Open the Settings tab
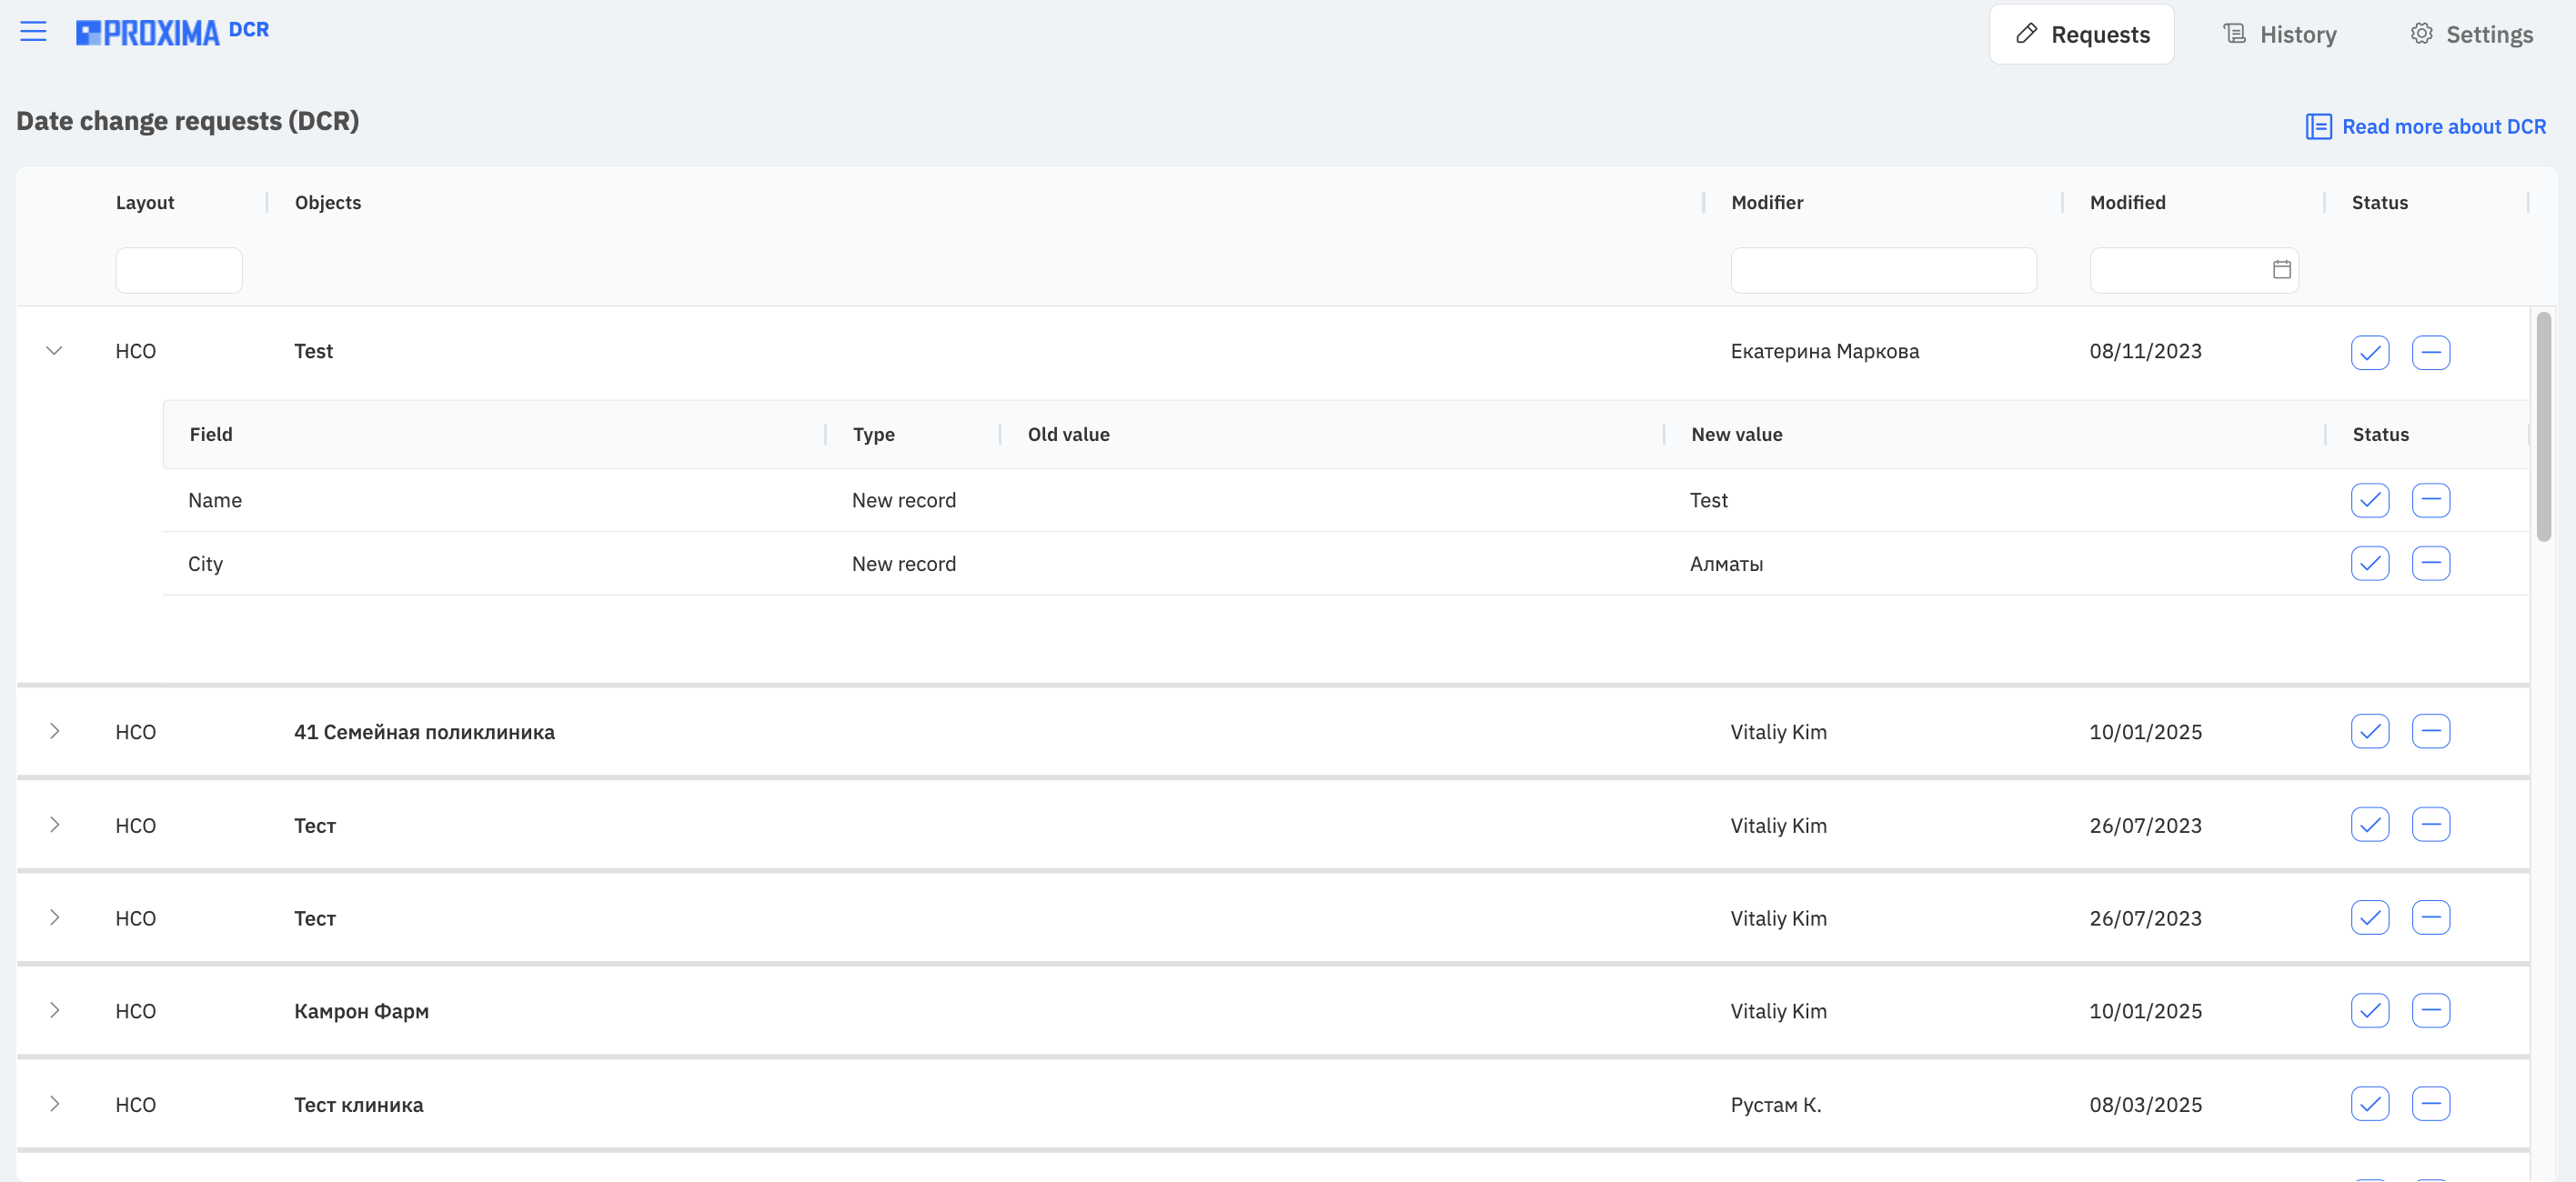The width and height of the screenshot is (2576, 1182). pos(2471,34)
